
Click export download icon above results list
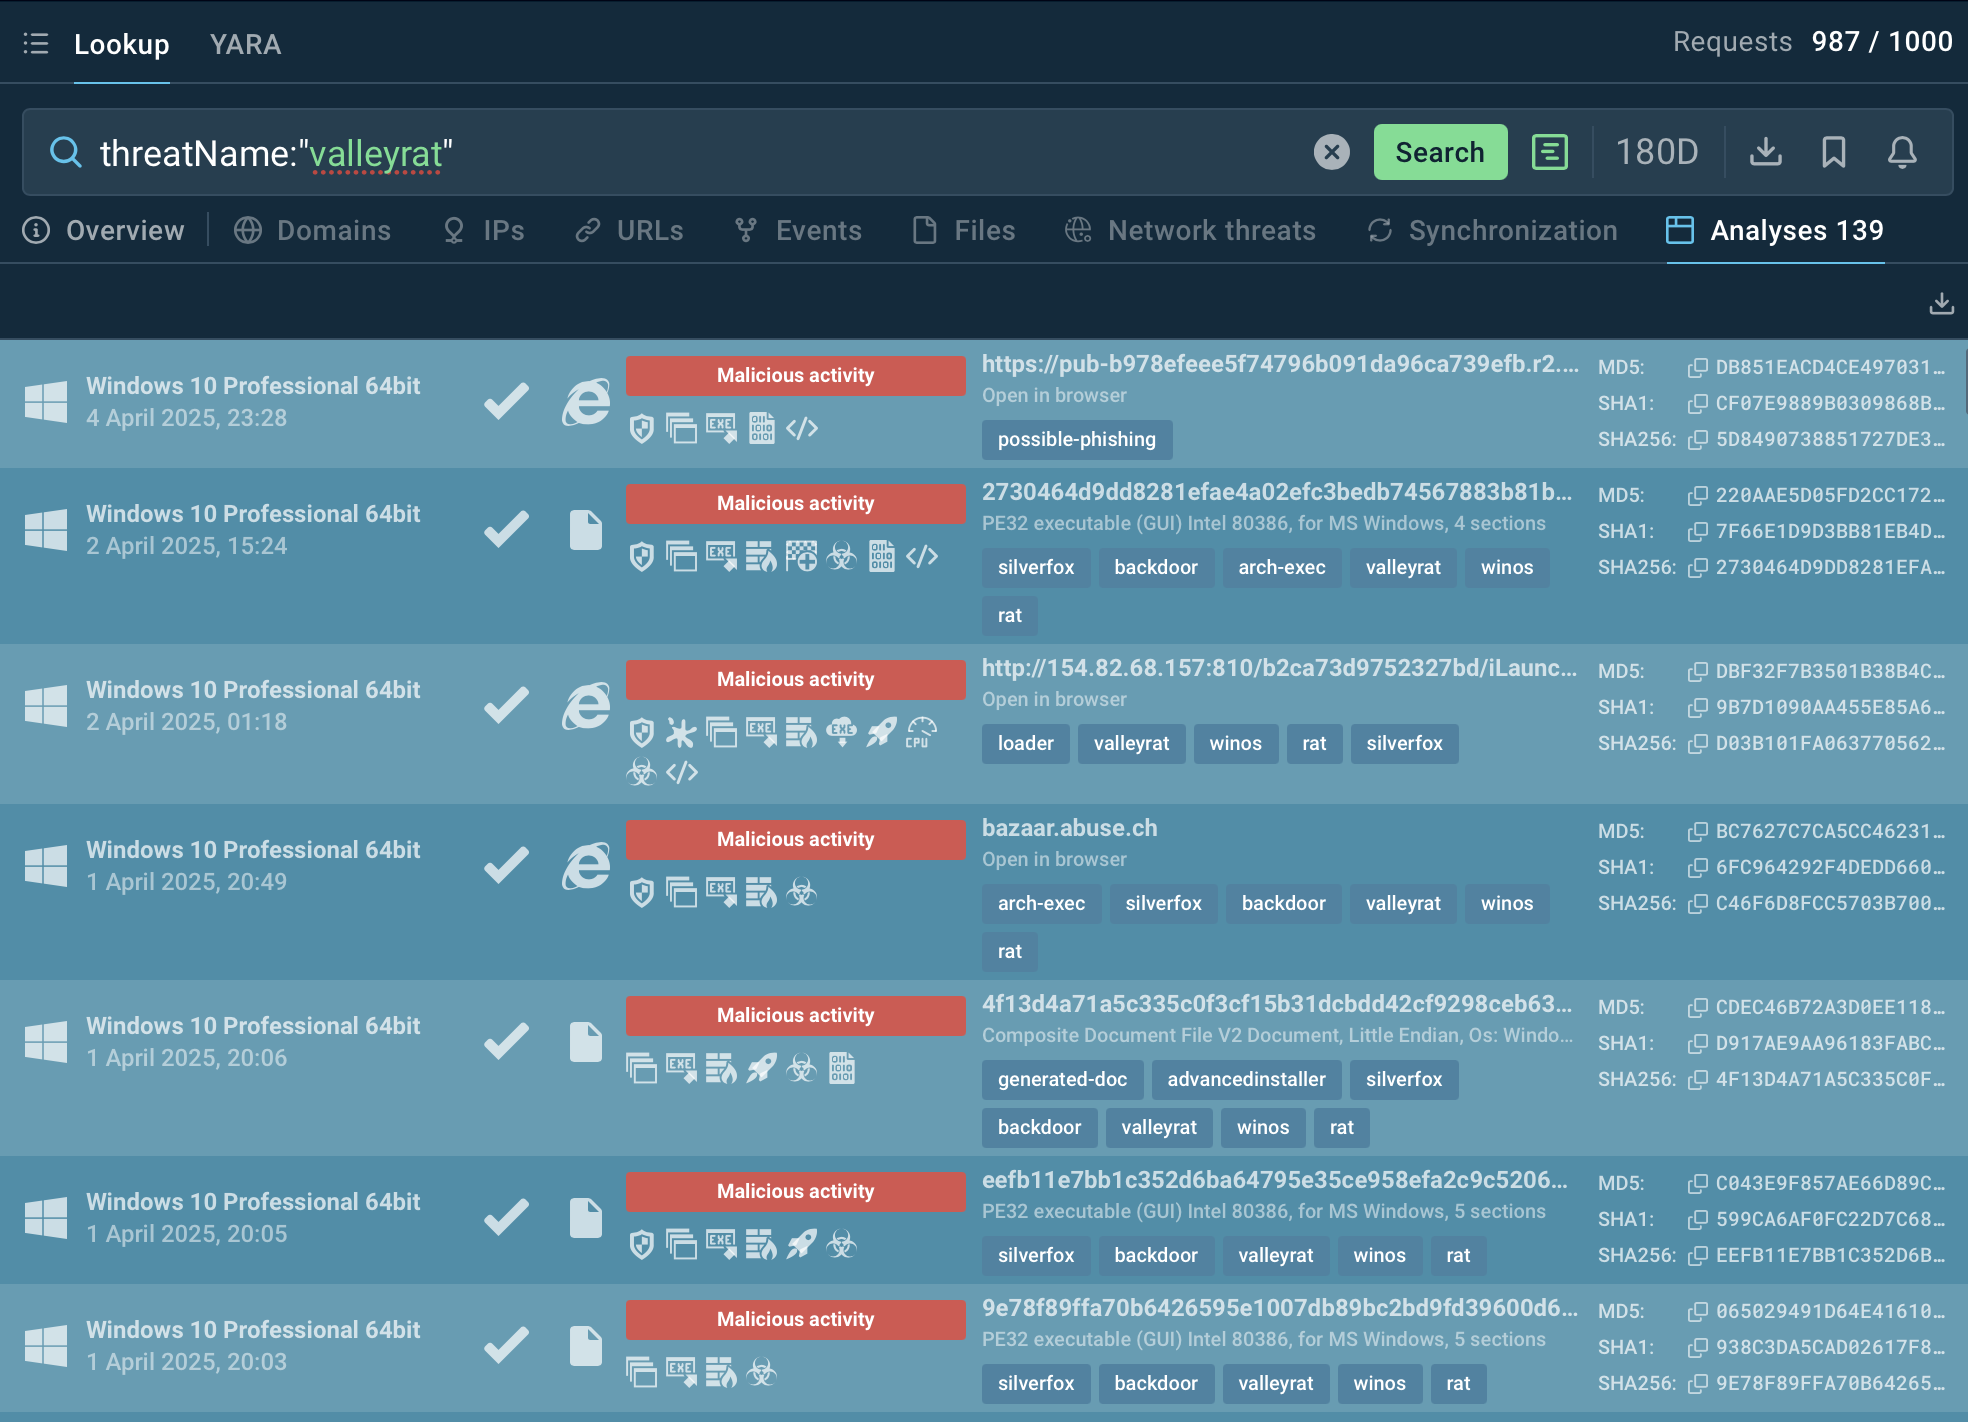[1941, 303]
